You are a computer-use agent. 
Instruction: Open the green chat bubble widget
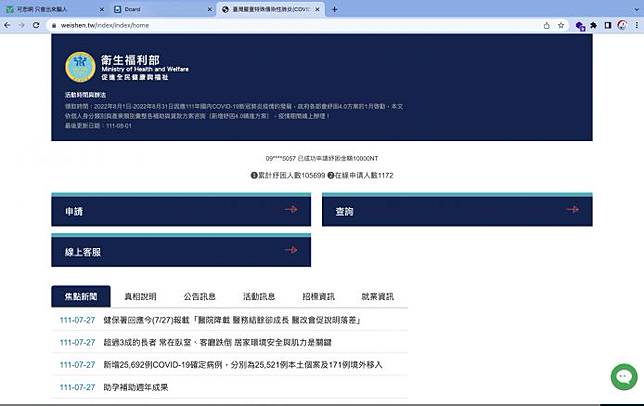tap(624, 377)
